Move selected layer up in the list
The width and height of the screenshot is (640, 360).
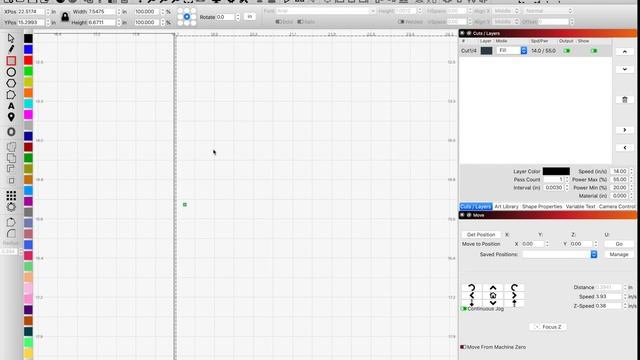[624, 51]
